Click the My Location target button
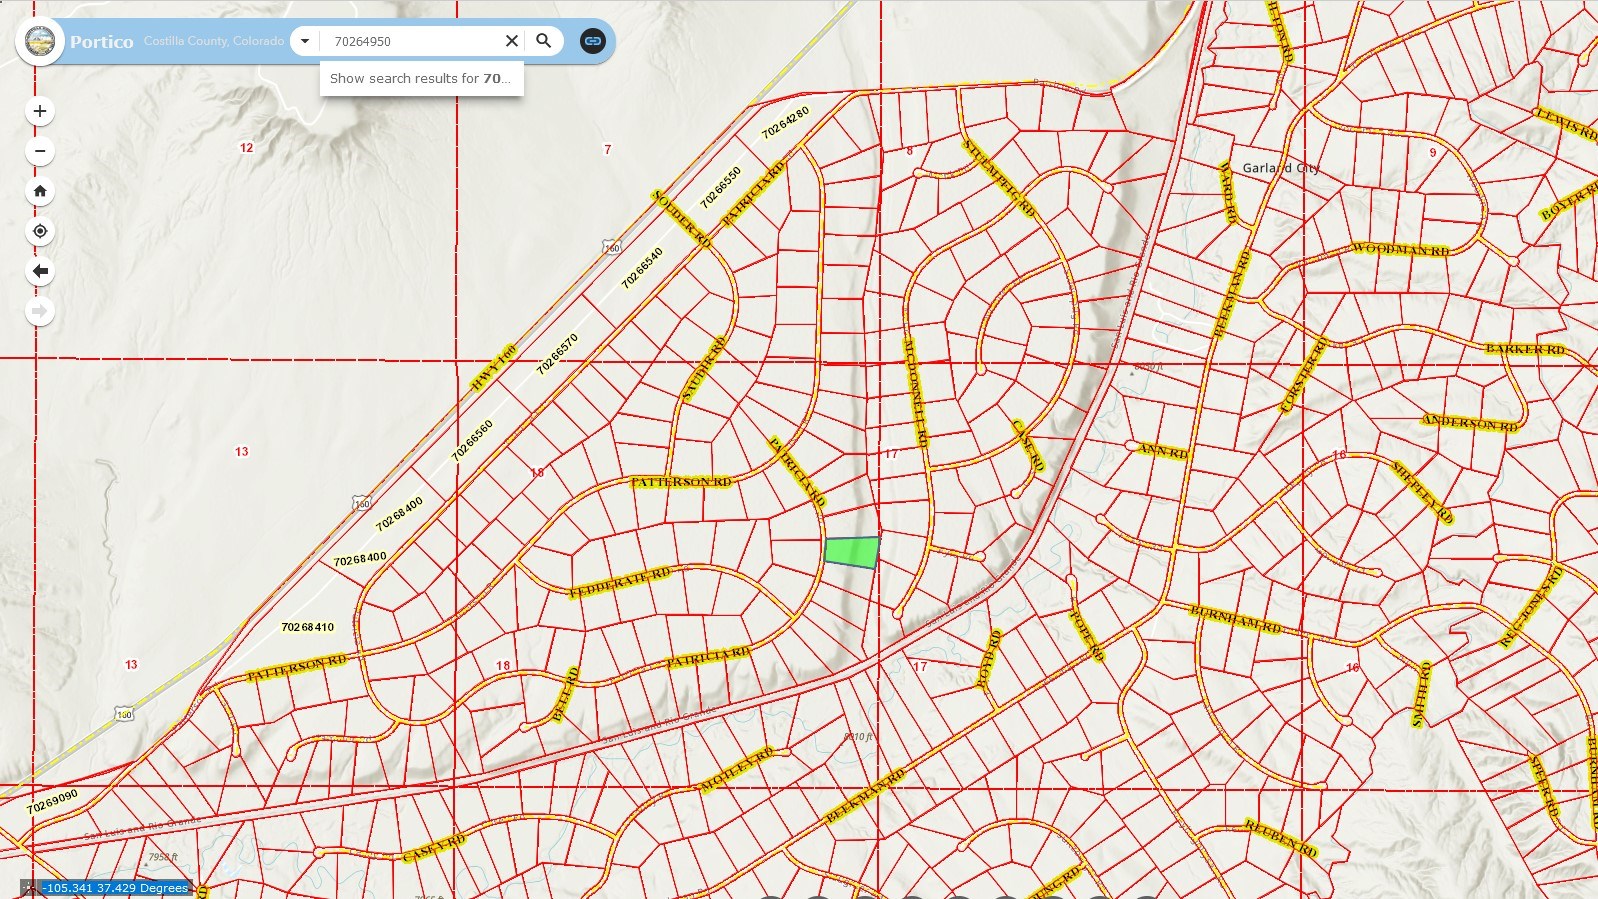 (40, 231)
